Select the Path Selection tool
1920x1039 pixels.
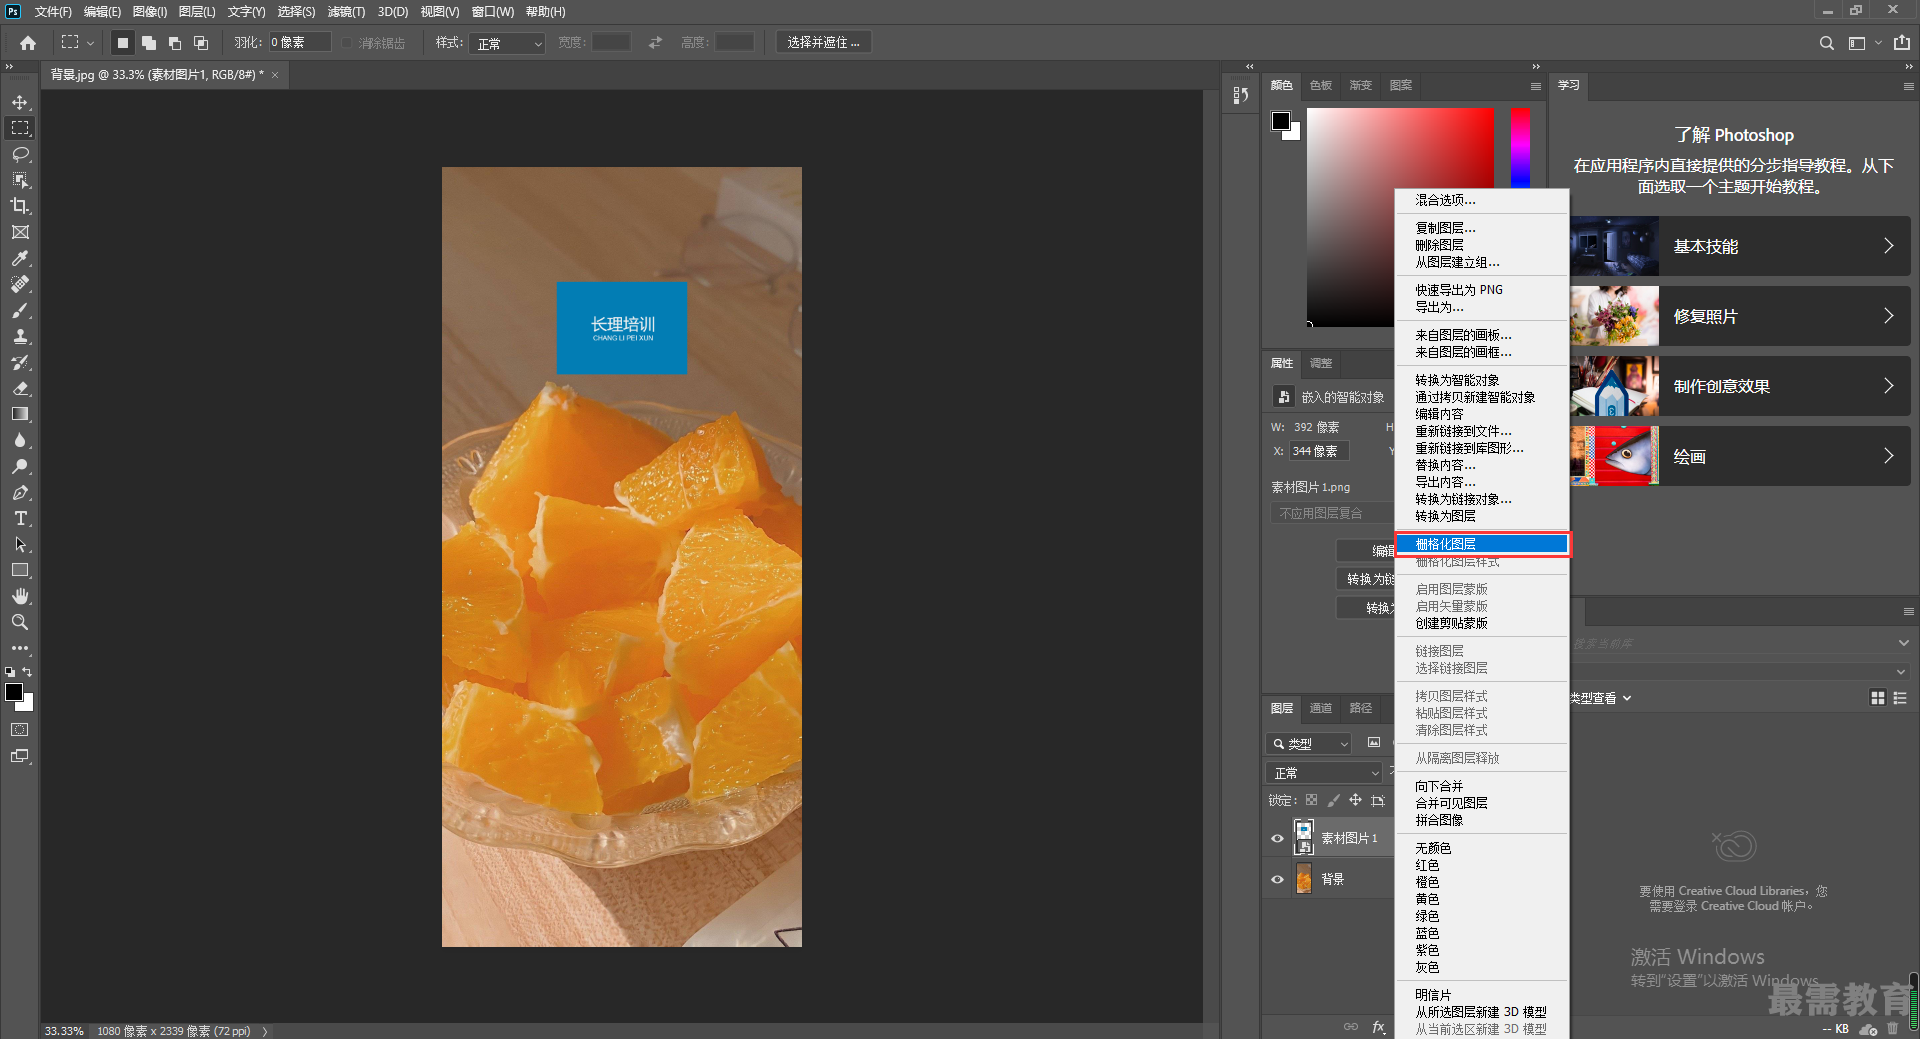click(20, 544)
